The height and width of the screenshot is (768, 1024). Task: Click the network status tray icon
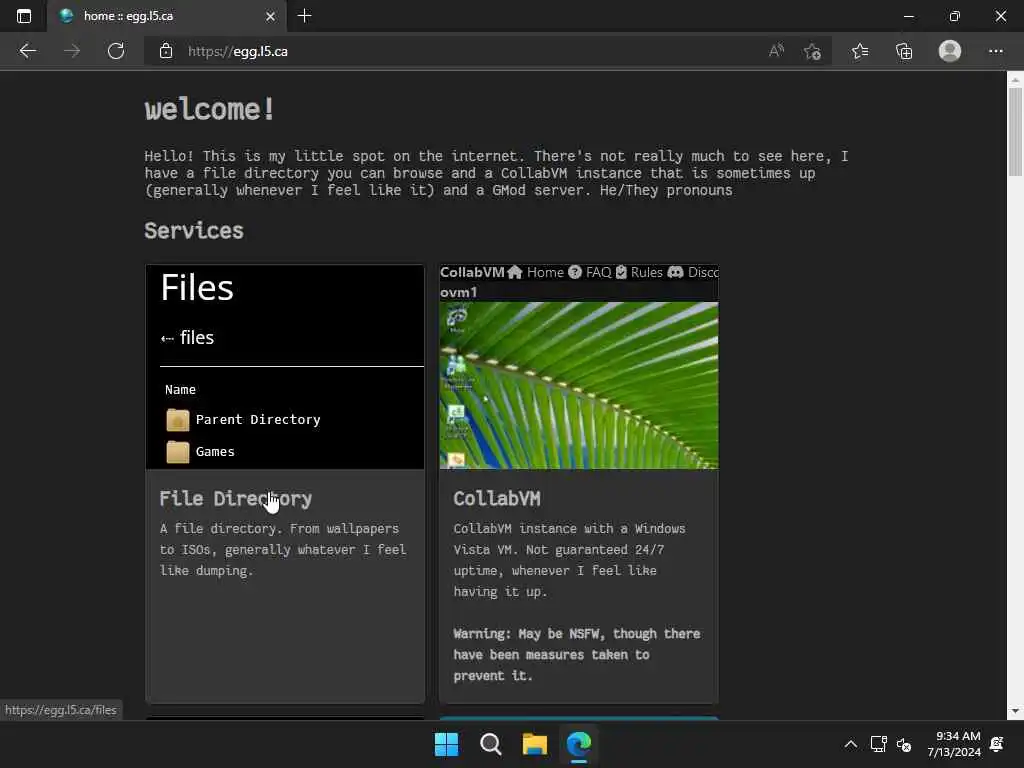pyautogui.click(x=878, y=744)
